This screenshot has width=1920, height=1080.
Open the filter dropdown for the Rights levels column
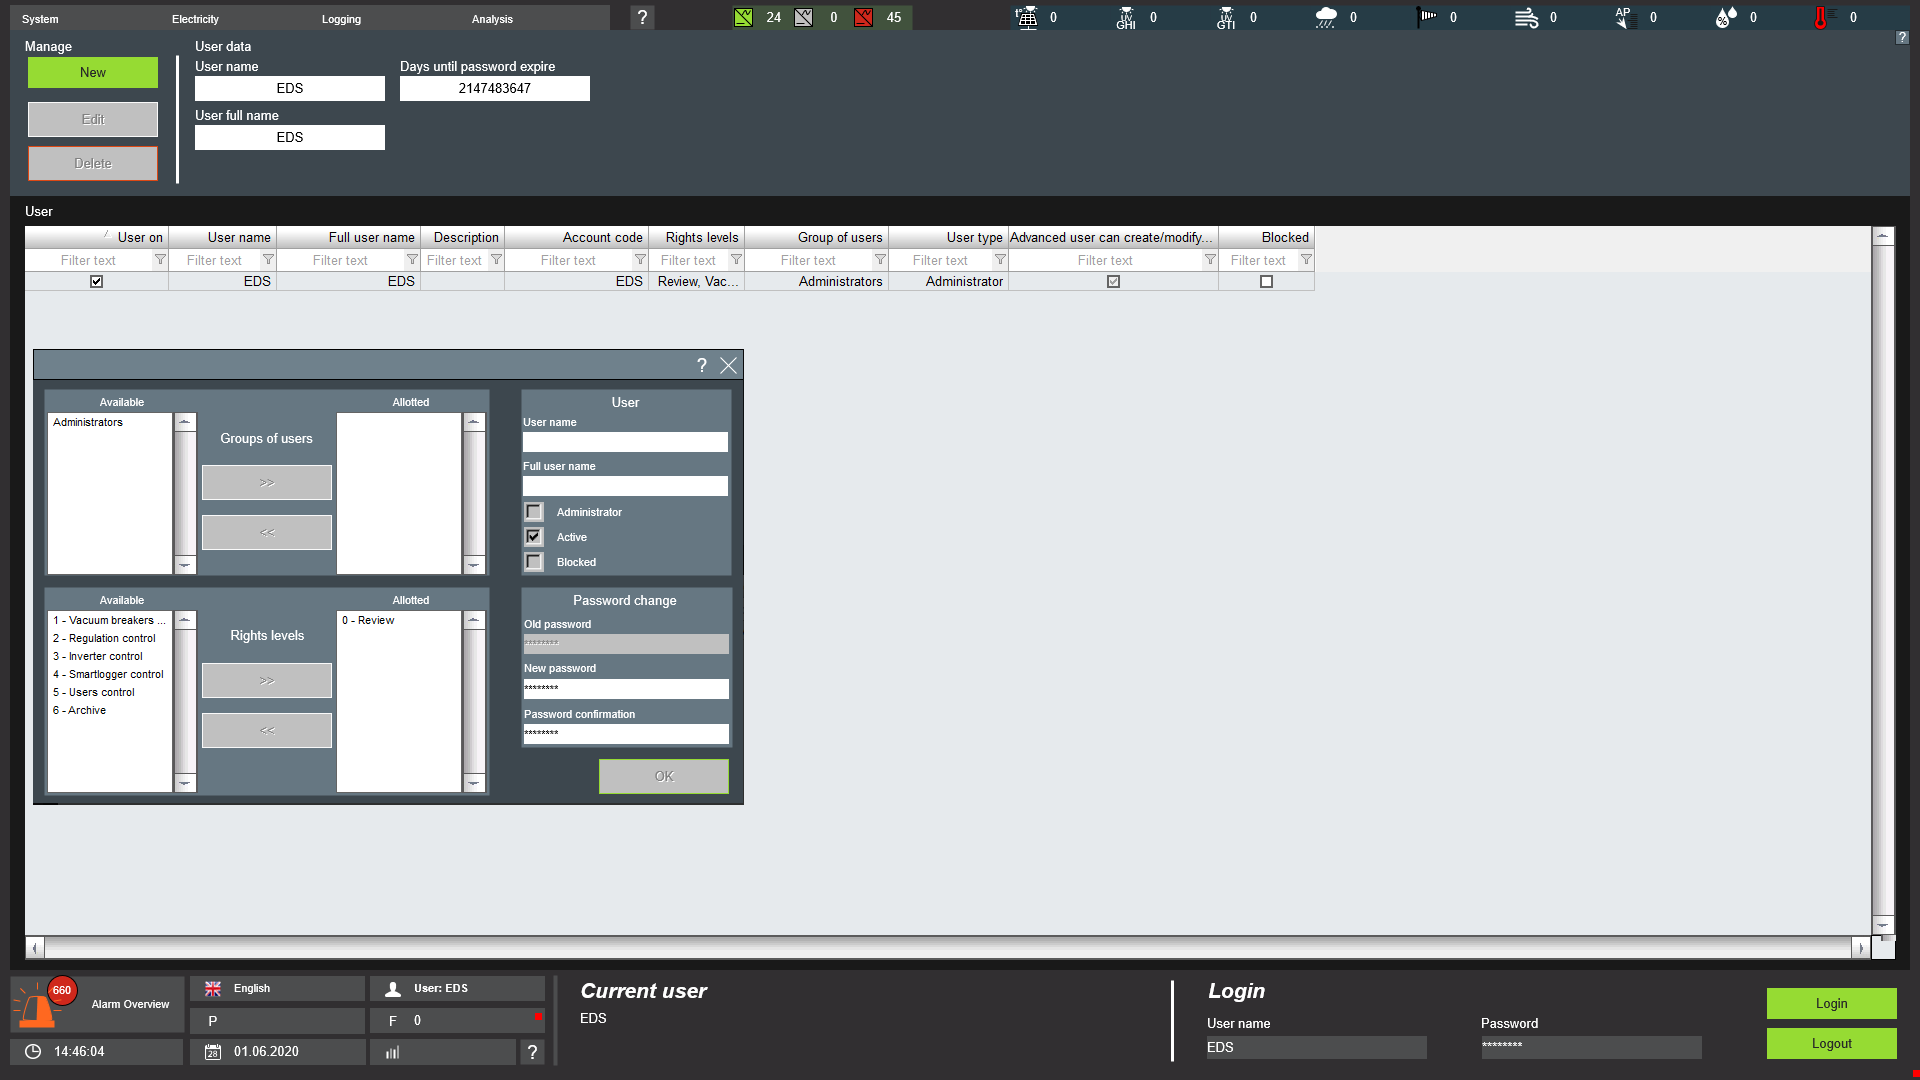[x=736, y=260]
